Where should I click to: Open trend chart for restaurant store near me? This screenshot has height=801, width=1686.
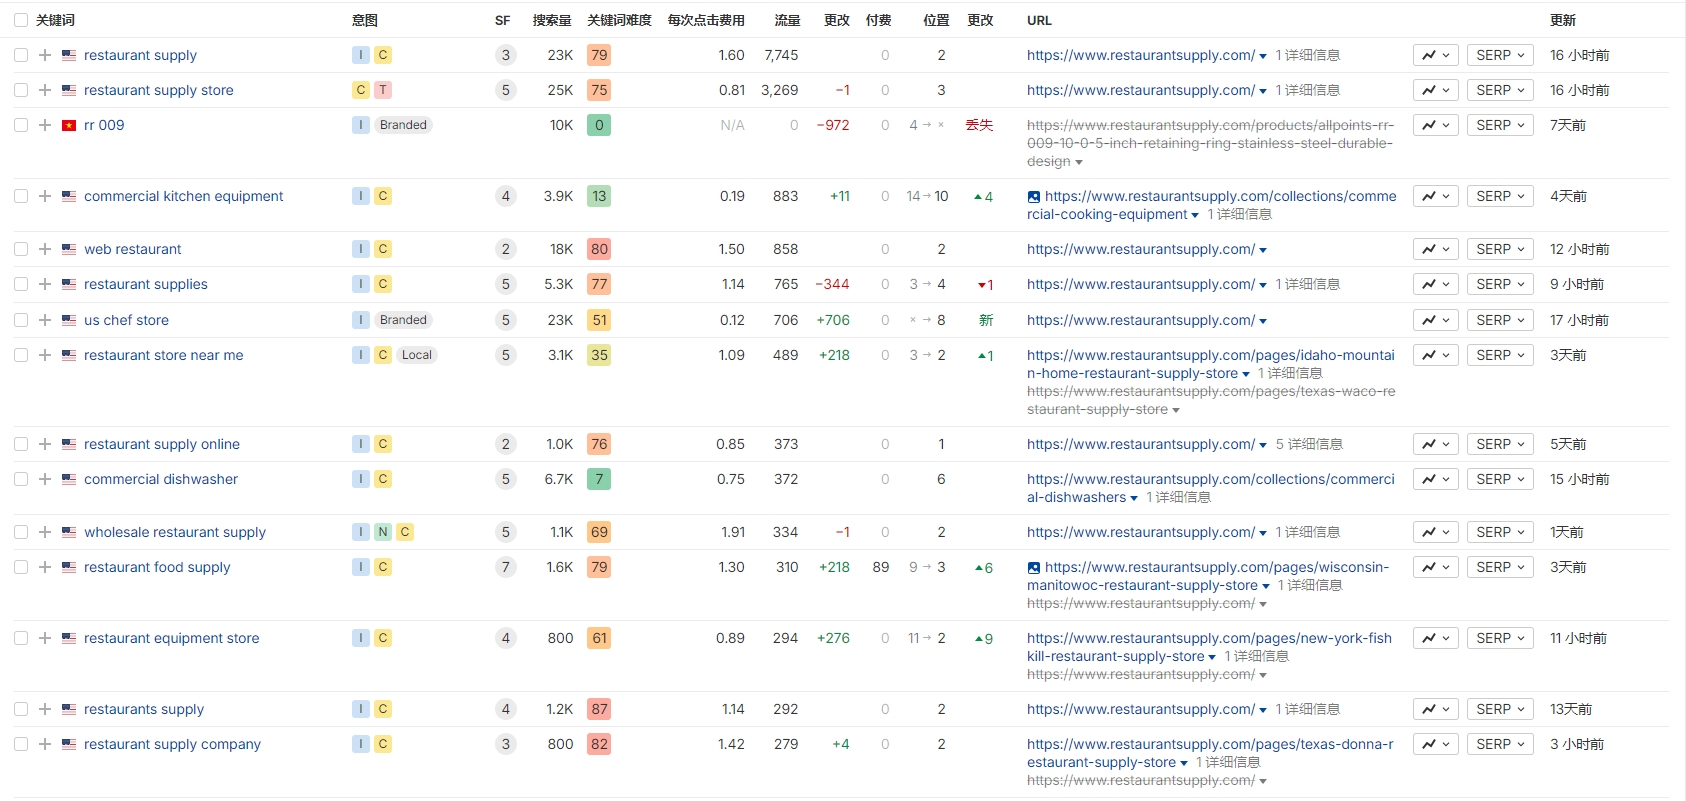(1436, 355)
